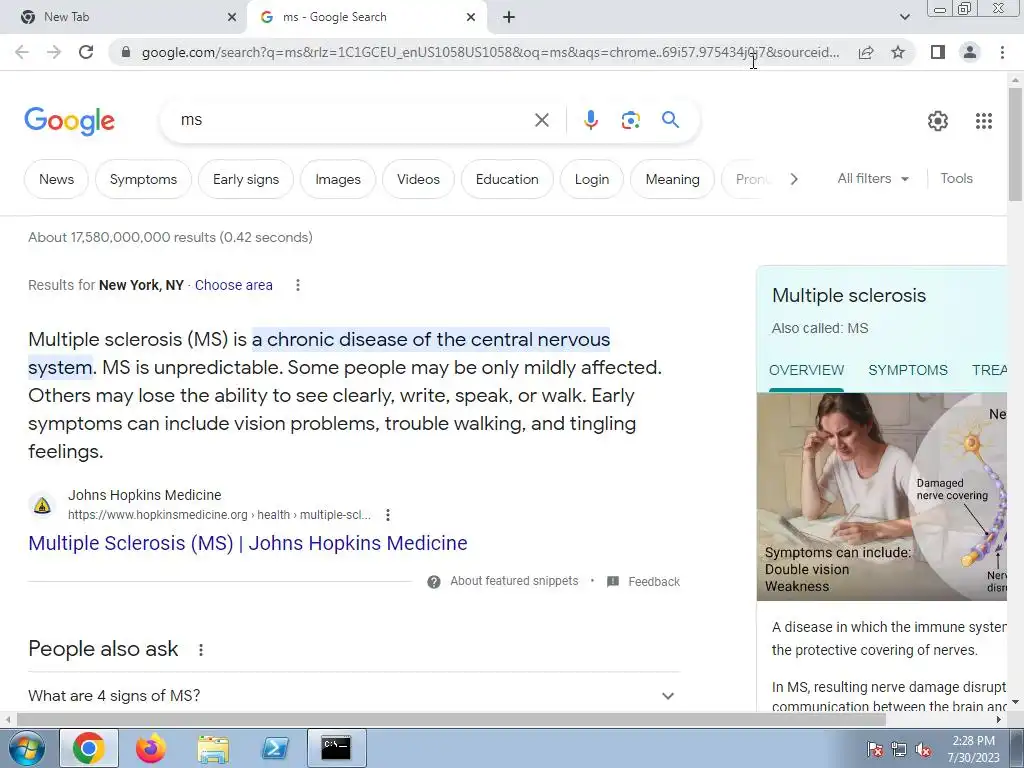Select the Images filter chip
The height and width of the screenshot is (768, 1024).
338,180
